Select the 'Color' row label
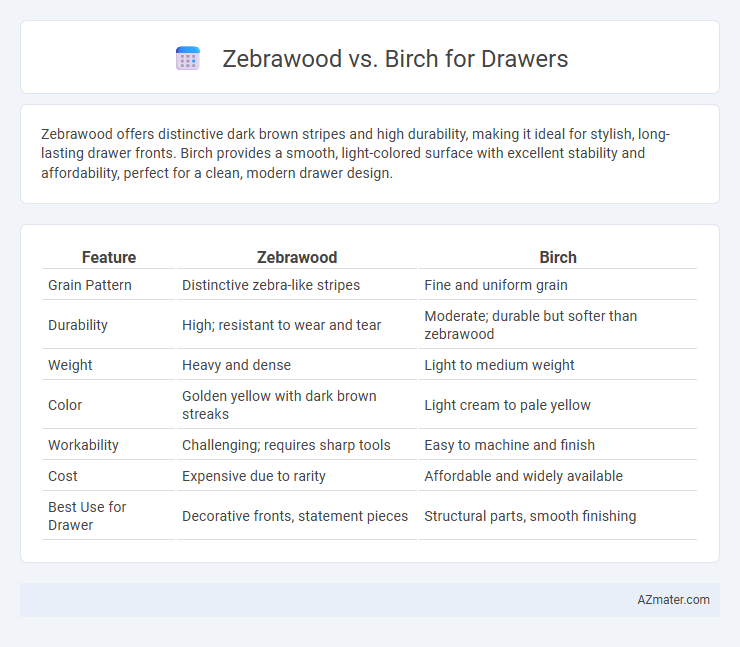 (x=65, y=405)
